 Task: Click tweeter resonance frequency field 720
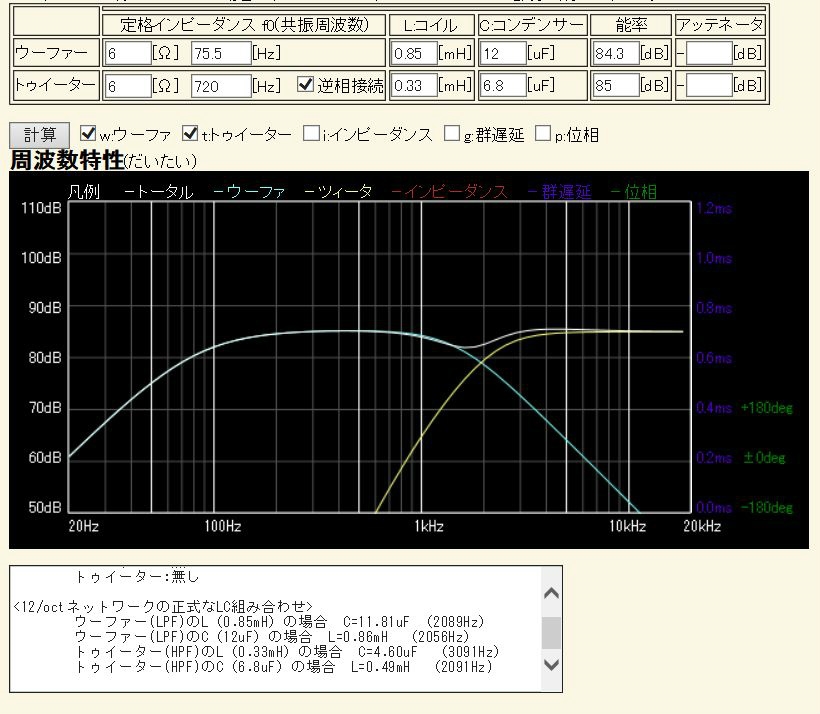coord(220,86)
